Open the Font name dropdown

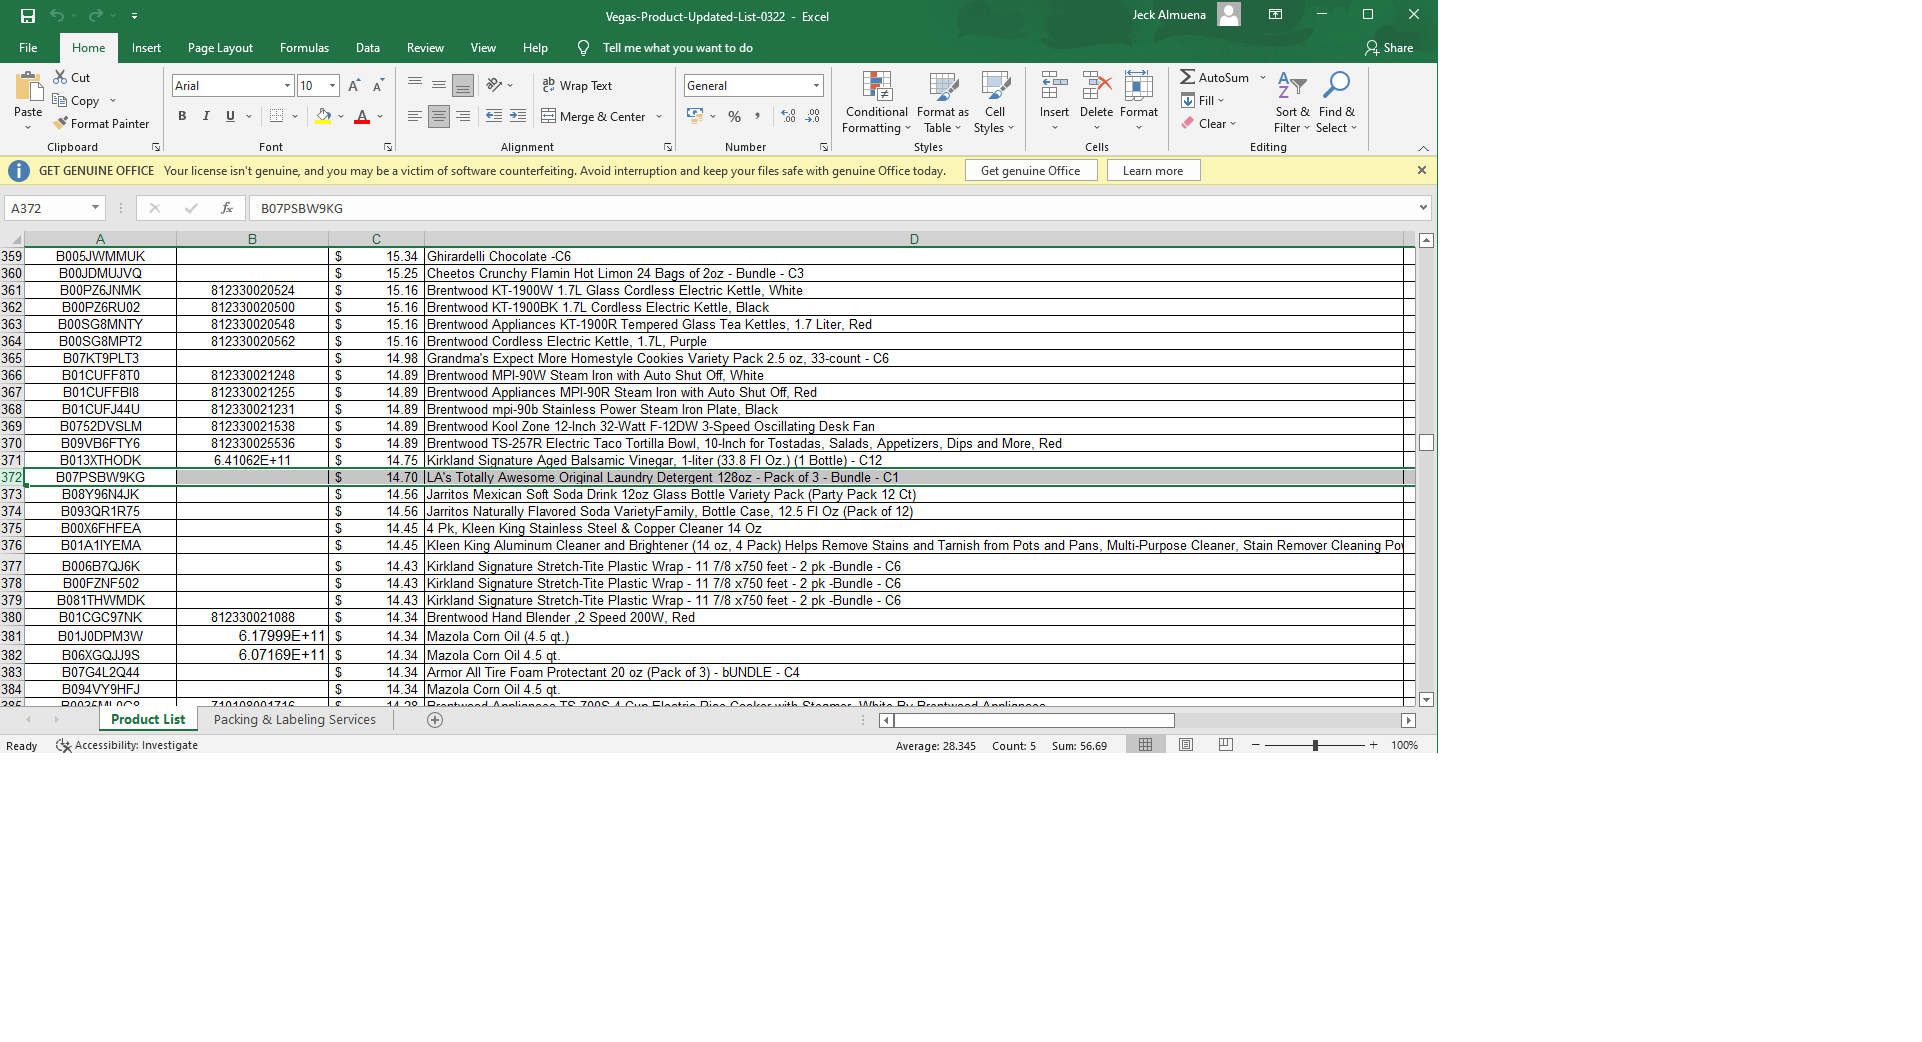point(287,86)
